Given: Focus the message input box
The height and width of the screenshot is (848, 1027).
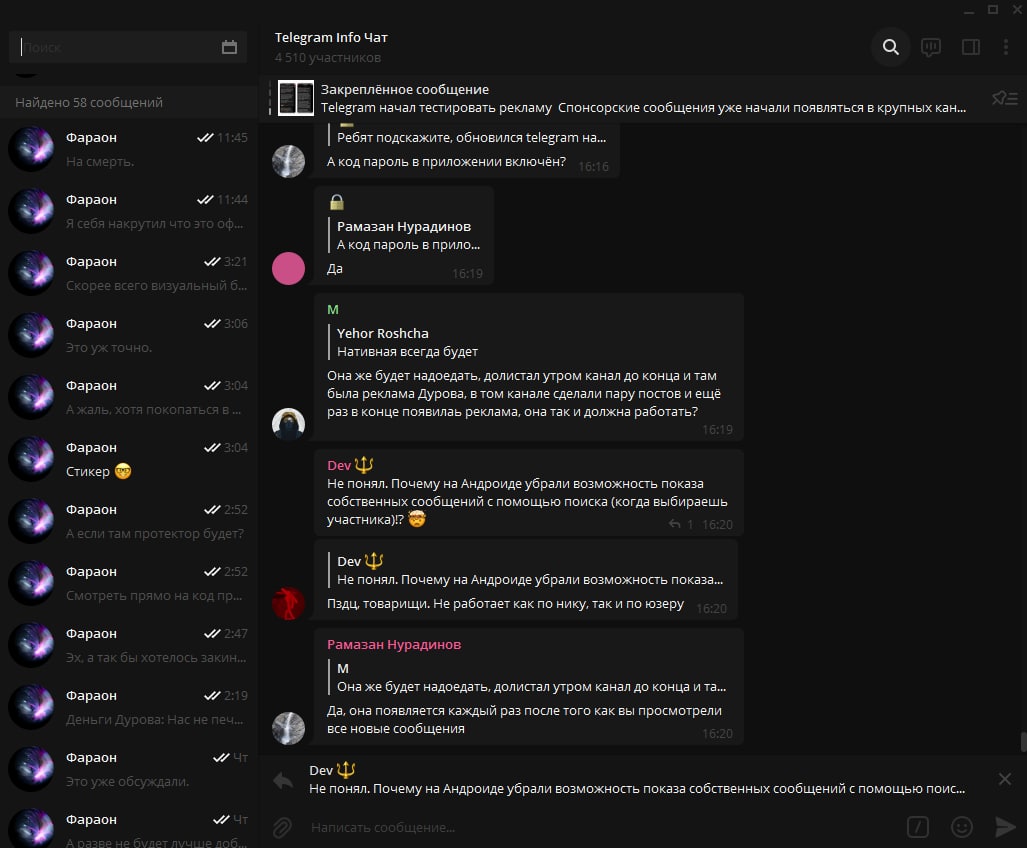Looking at the screenshot, I should click(x=603, y=827).
